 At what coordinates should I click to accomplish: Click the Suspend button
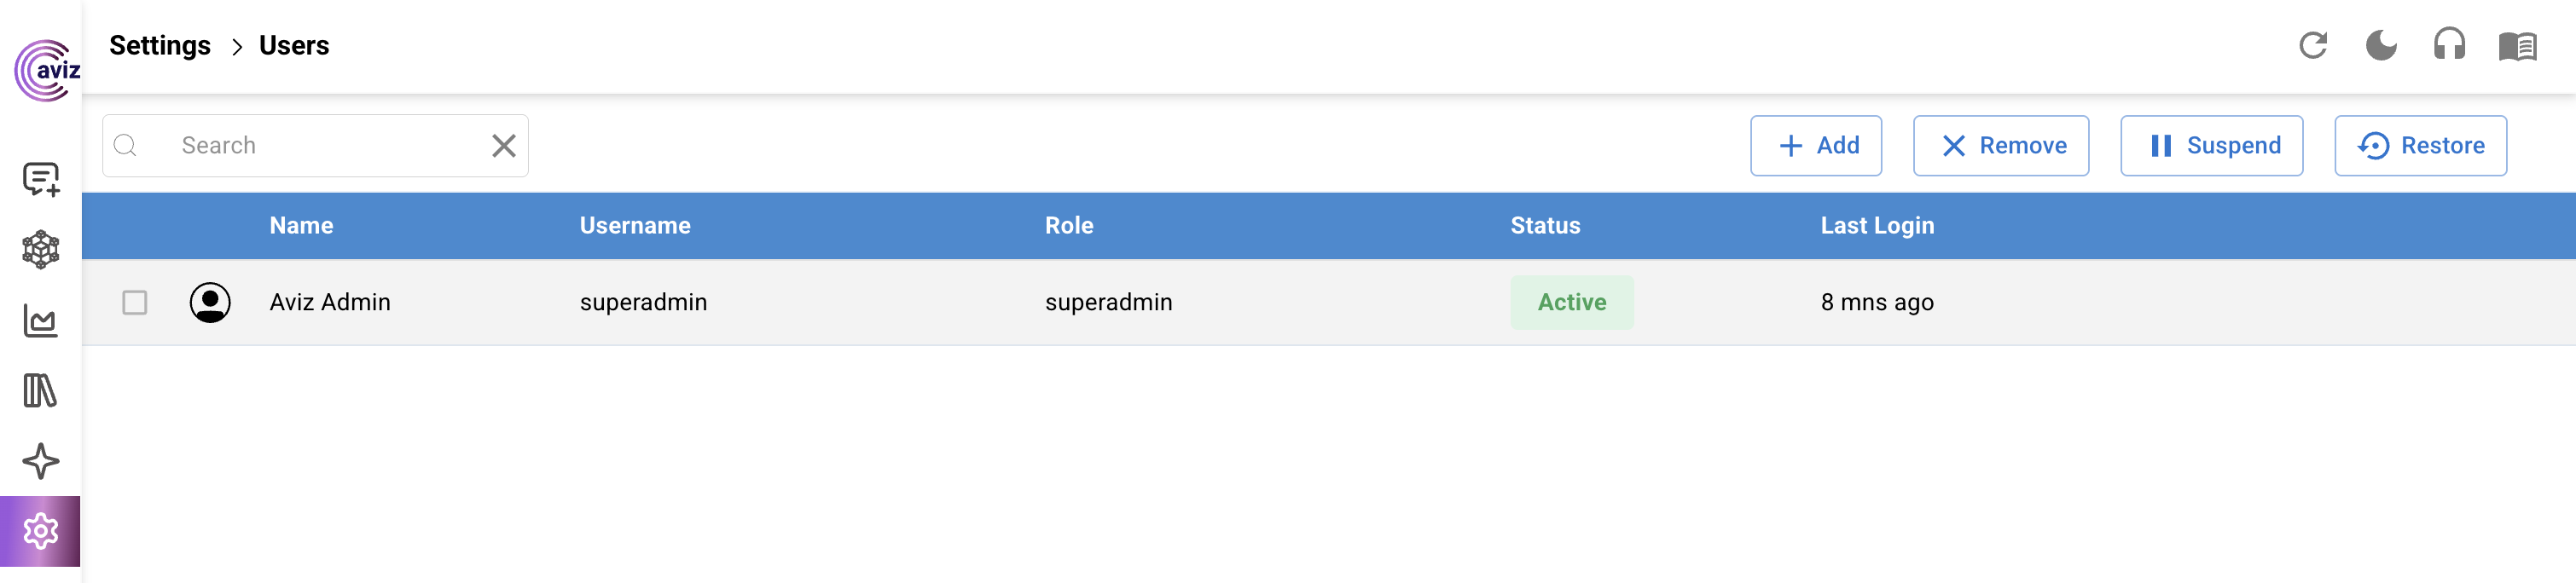(x=2211, y=146)
